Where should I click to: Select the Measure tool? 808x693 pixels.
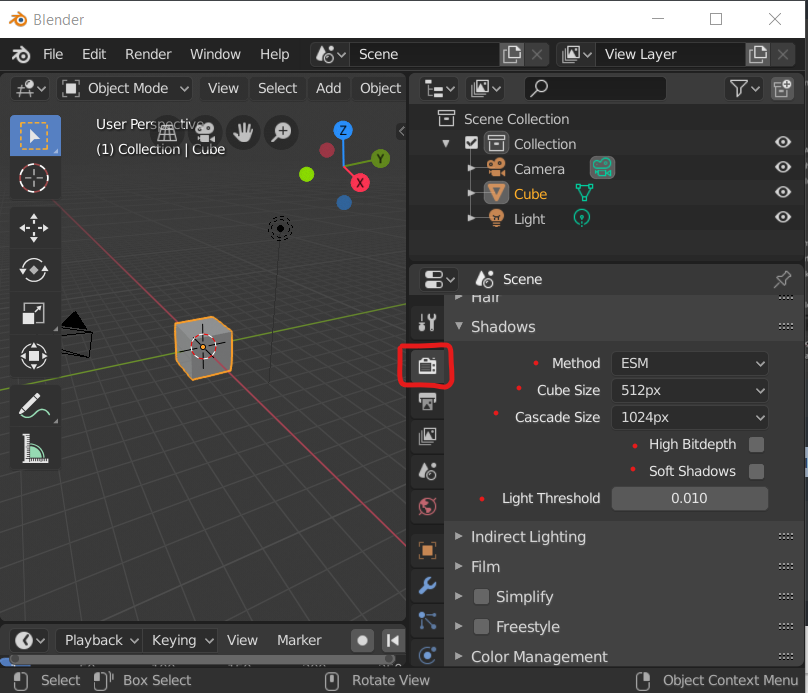pyautogui.click(x=34, y=448)
